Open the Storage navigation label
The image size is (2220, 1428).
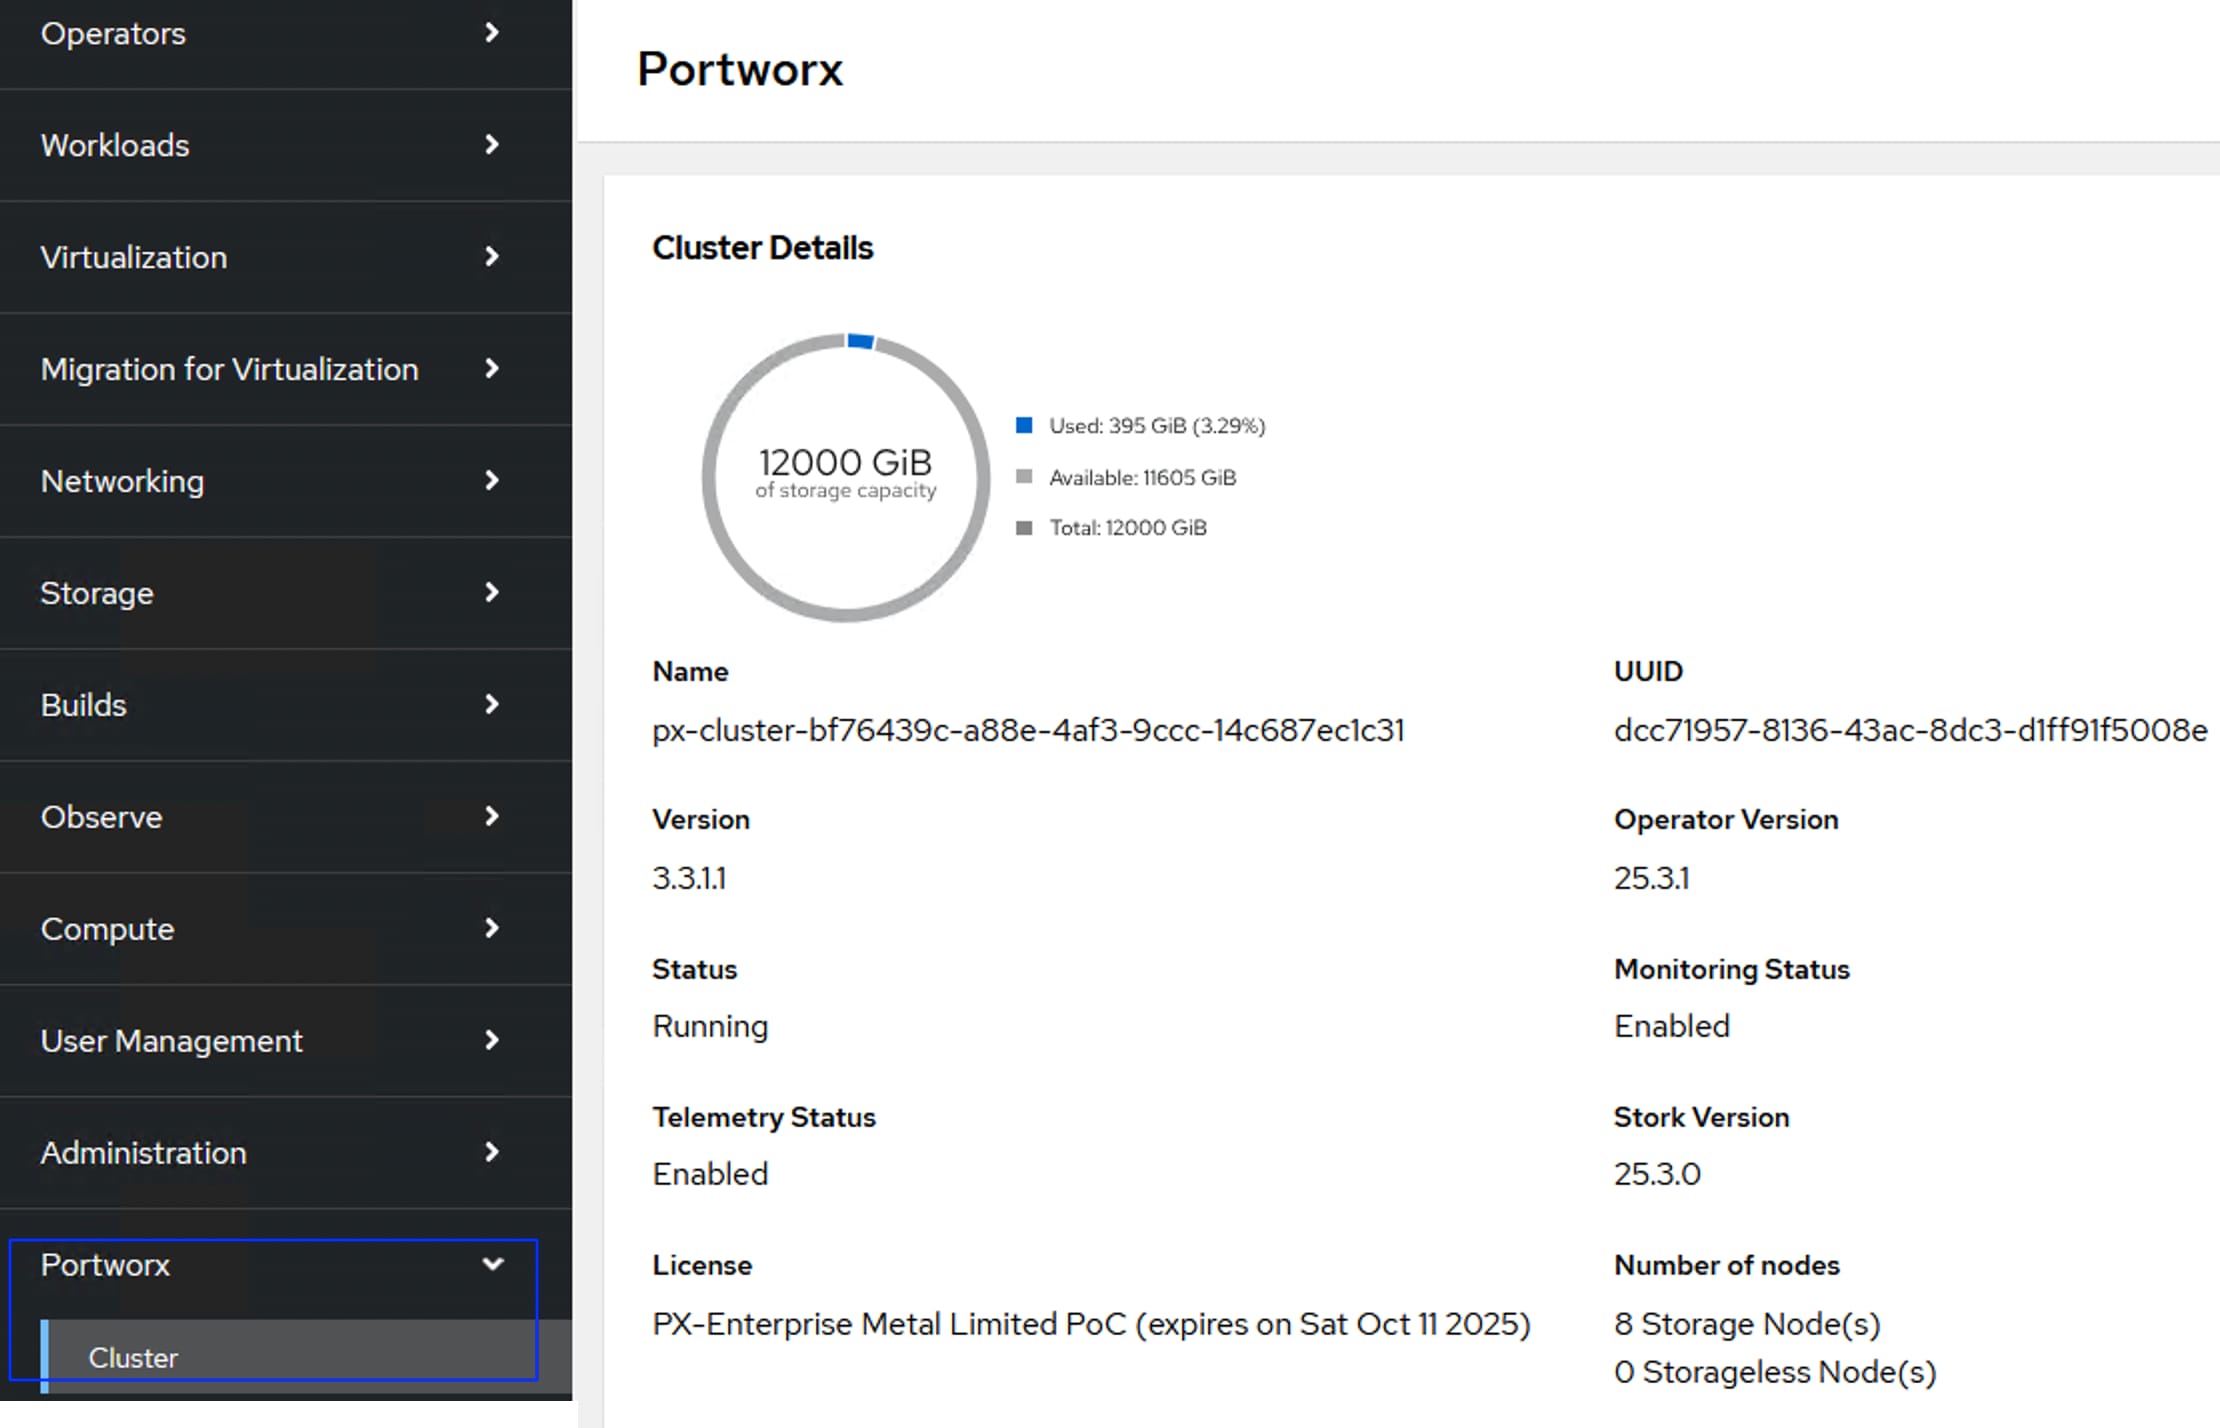pyautogui.click(x=97, y=593)
